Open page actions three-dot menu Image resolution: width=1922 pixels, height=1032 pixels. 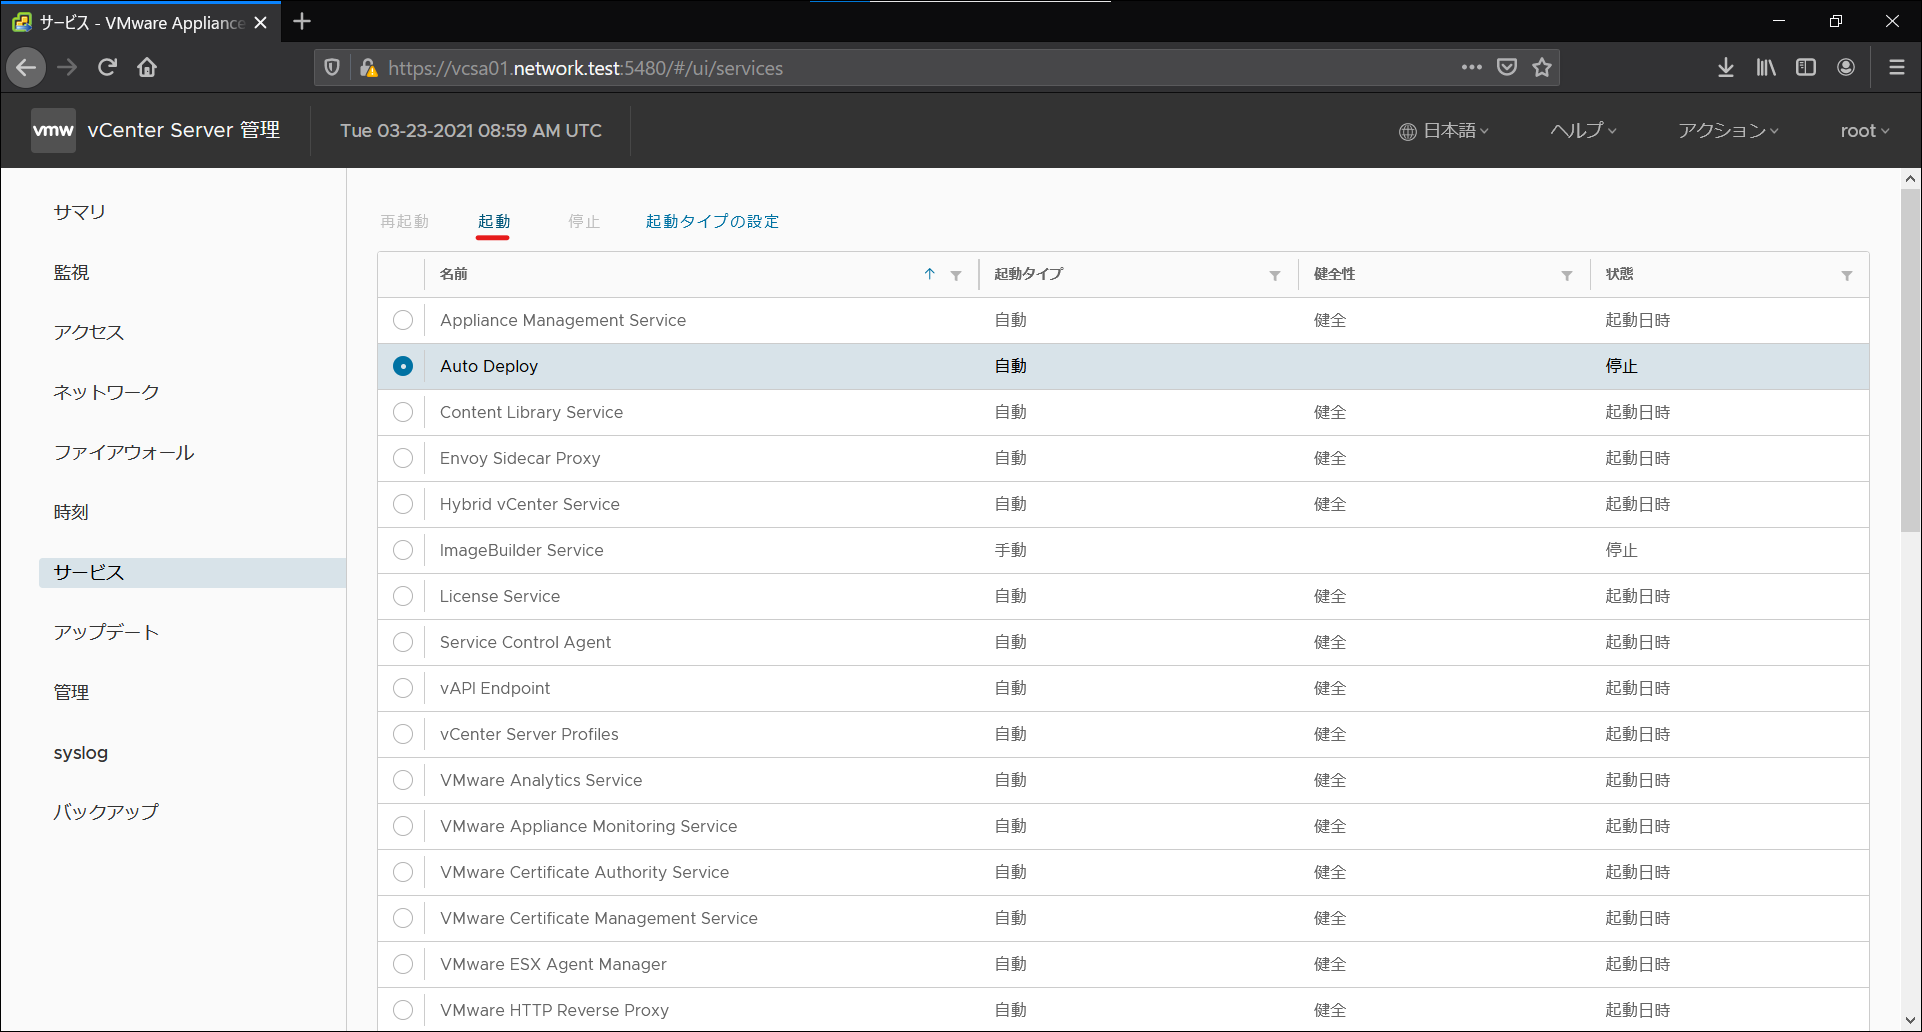tap(1471, 67)
